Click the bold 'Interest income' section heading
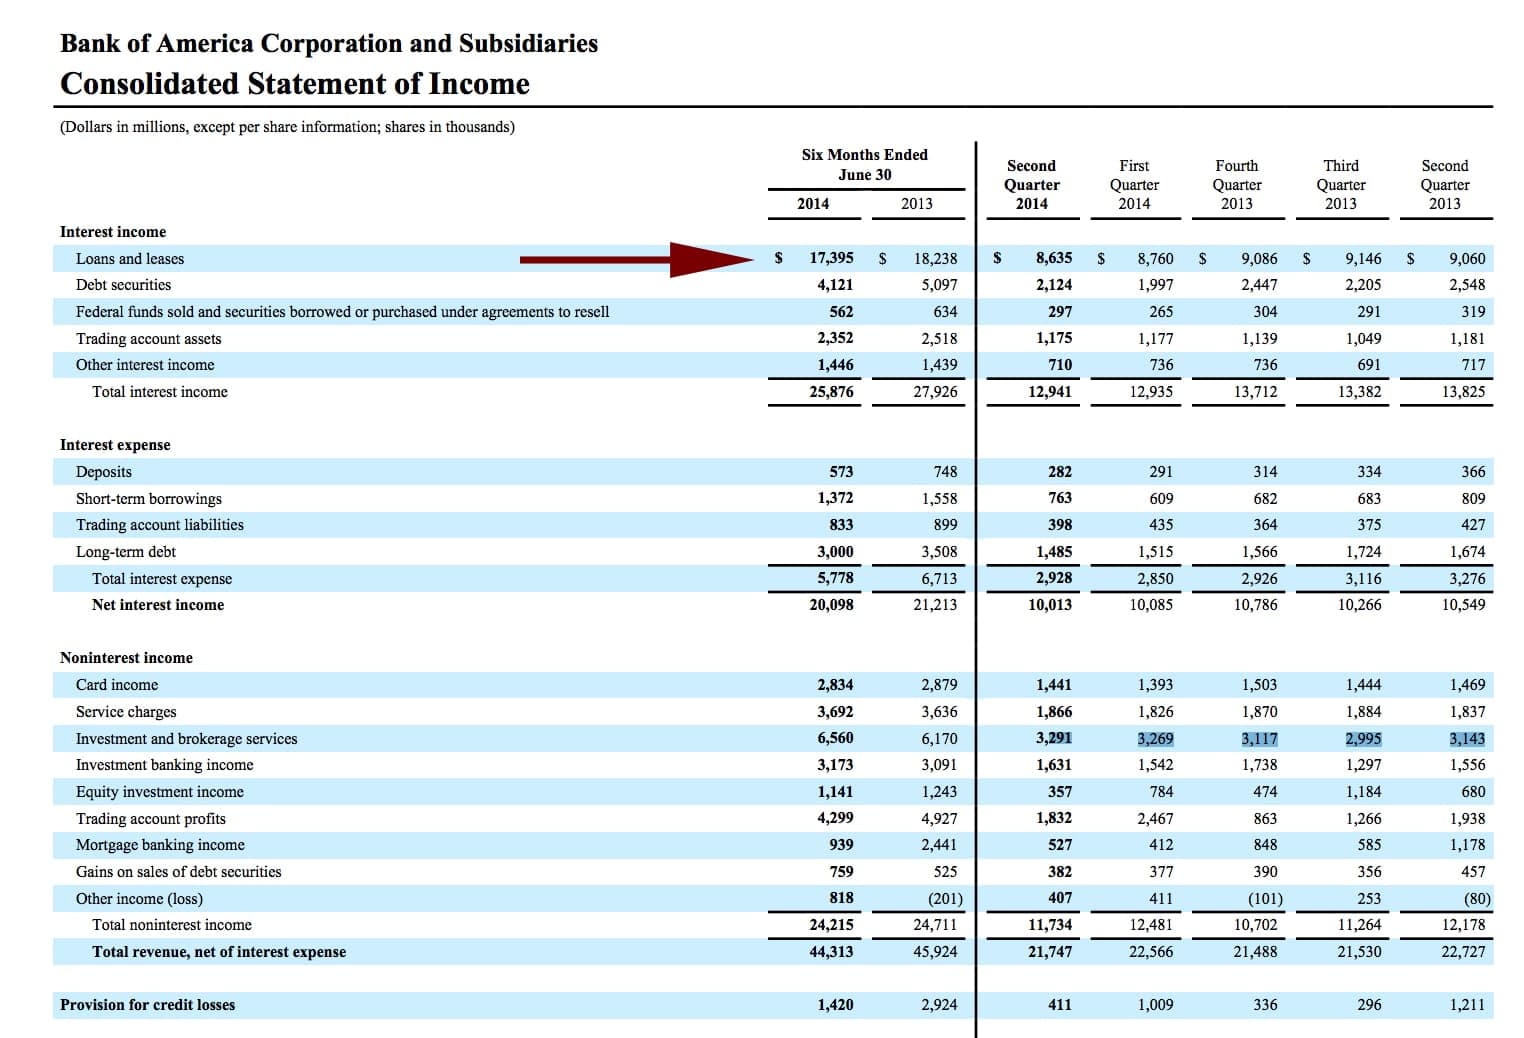 click(113, 232)
